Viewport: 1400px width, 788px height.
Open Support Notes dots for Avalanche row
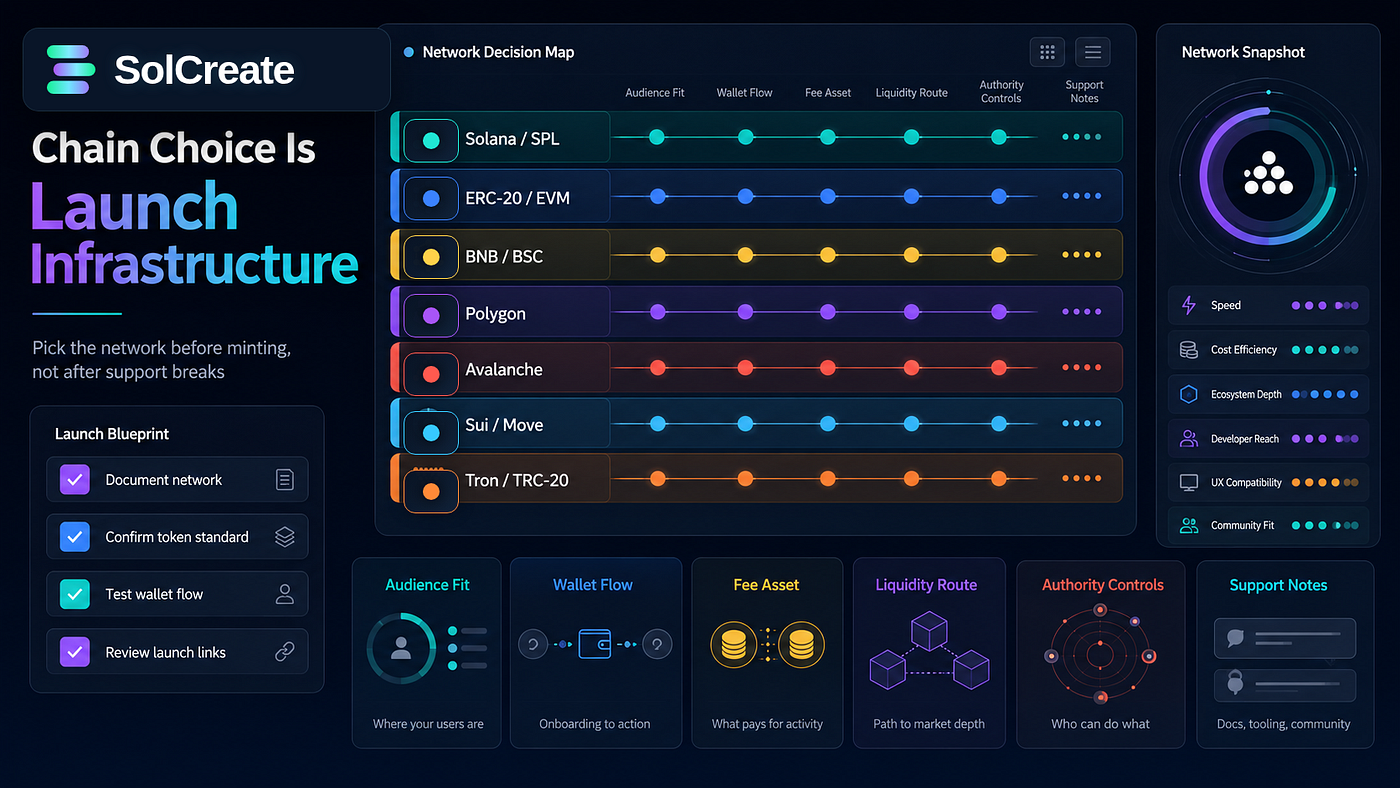click(x=1082, y=367)
